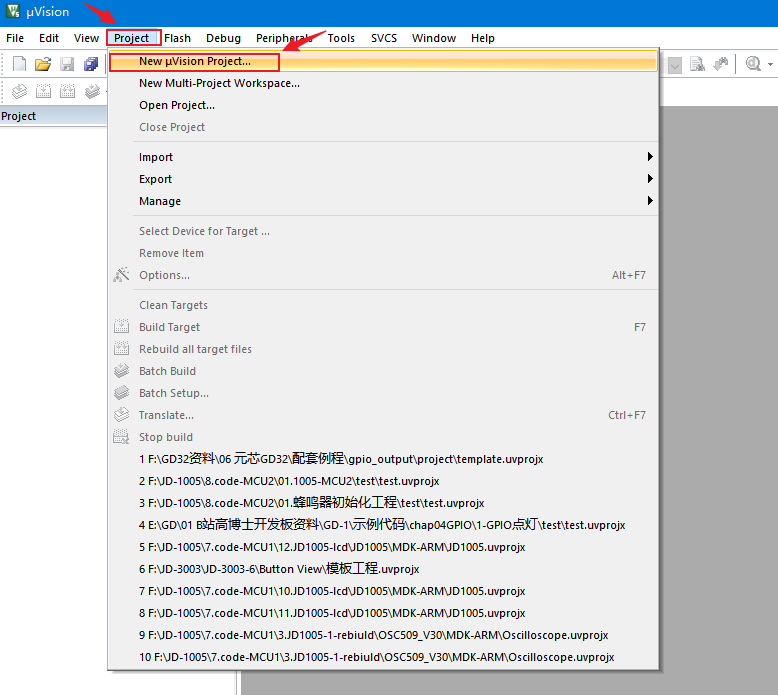Click the Batch Setup menu icon
The width and height of the screenshot is (778, 695).
tap(121, 393)
